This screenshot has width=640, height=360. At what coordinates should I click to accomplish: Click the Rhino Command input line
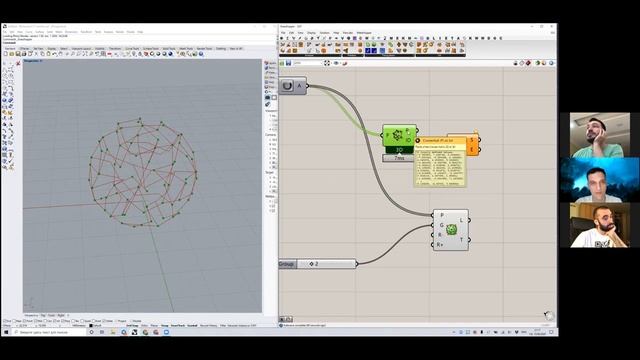pos(139,42)
